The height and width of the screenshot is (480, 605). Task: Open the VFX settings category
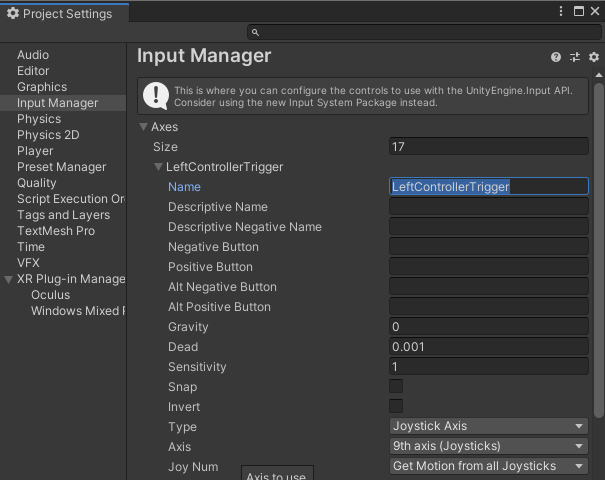(28, 263)
